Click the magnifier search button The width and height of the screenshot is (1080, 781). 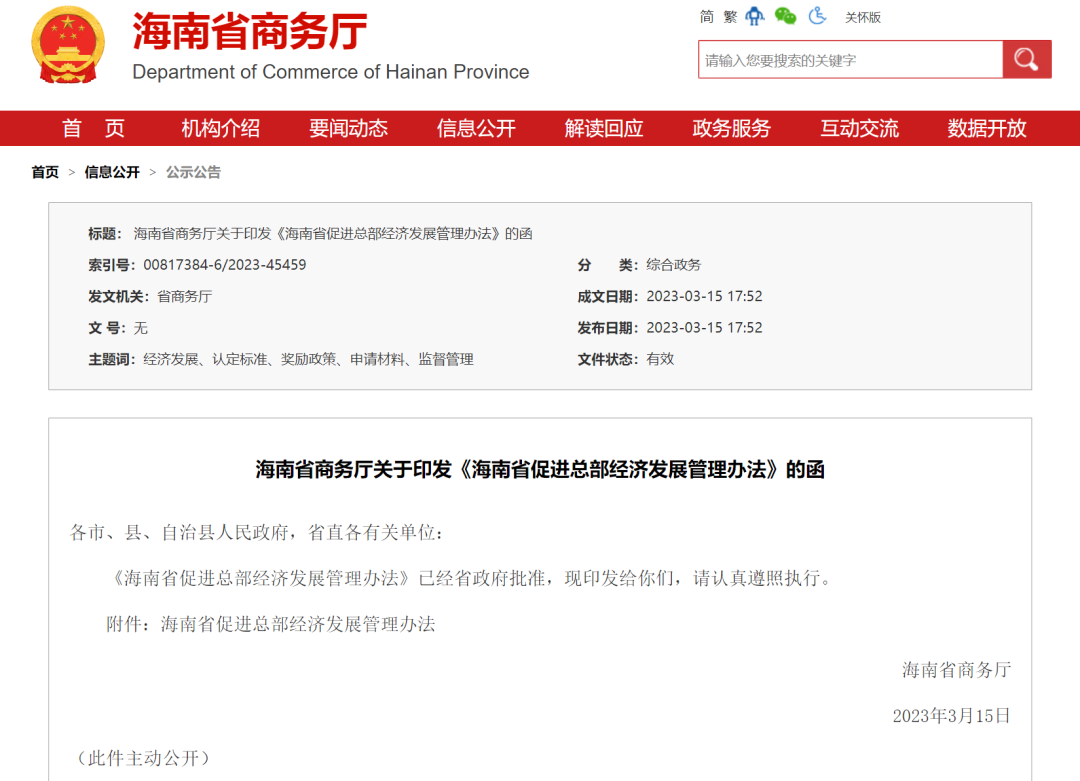pyautogui.click(x=1026, y=59)
